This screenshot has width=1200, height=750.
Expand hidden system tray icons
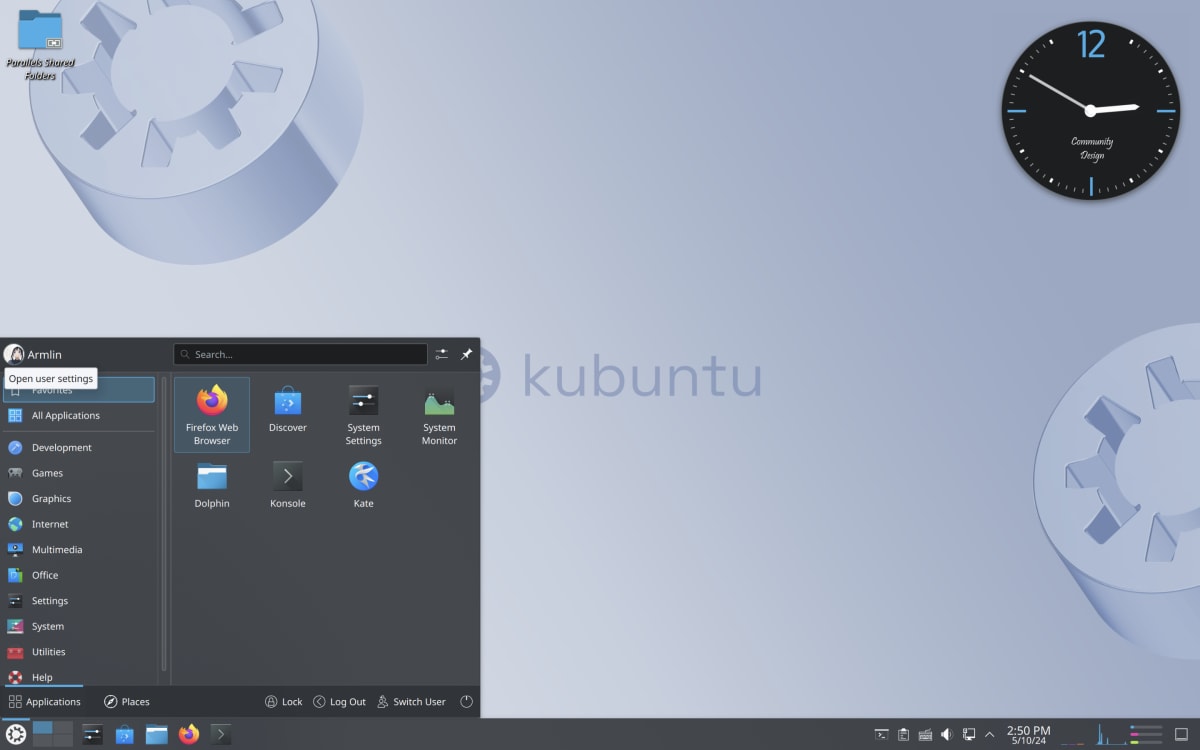tap(990, 735)
